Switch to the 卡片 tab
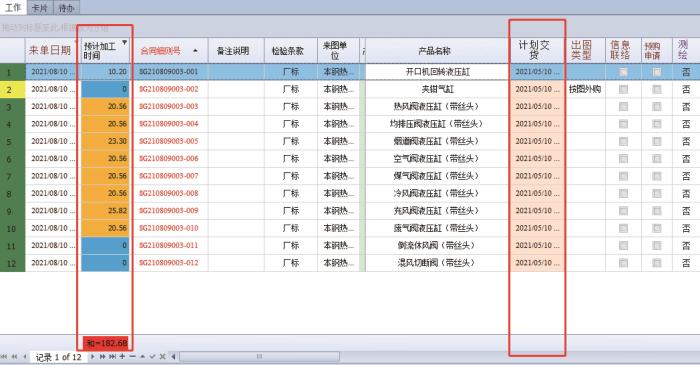700x365 pixels. point(40,8)
